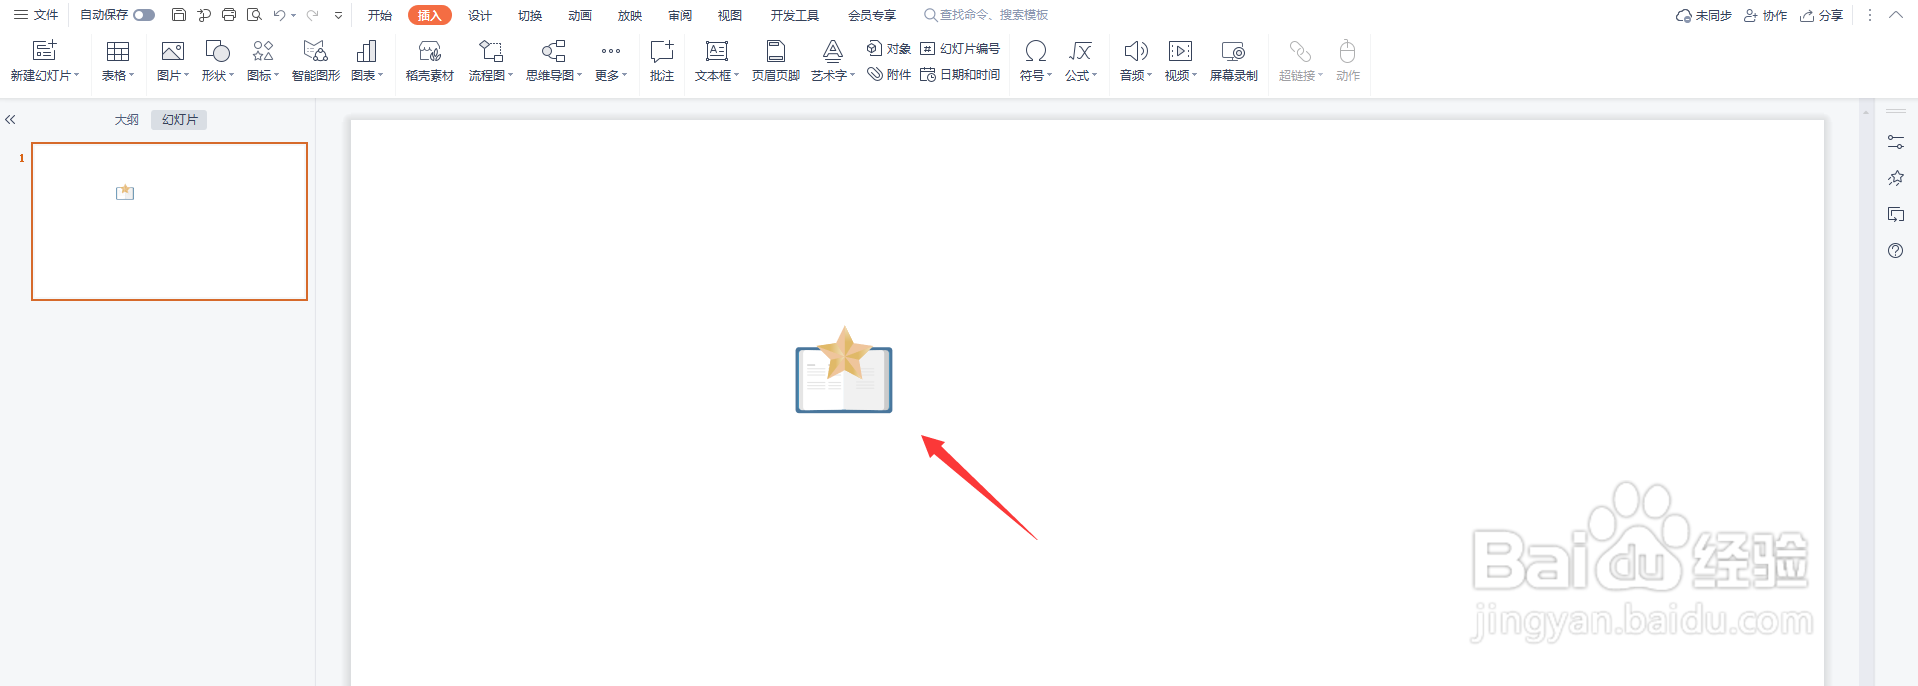Click the undo arrow icon

pos(279,15)
